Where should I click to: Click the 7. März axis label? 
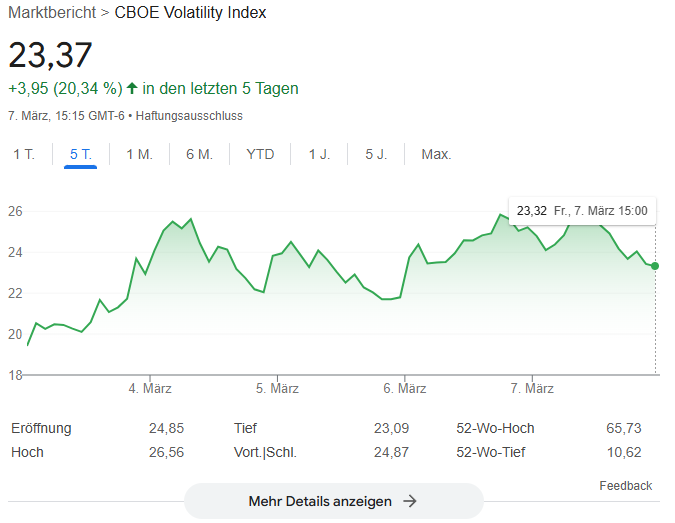[x=532, y=388]
